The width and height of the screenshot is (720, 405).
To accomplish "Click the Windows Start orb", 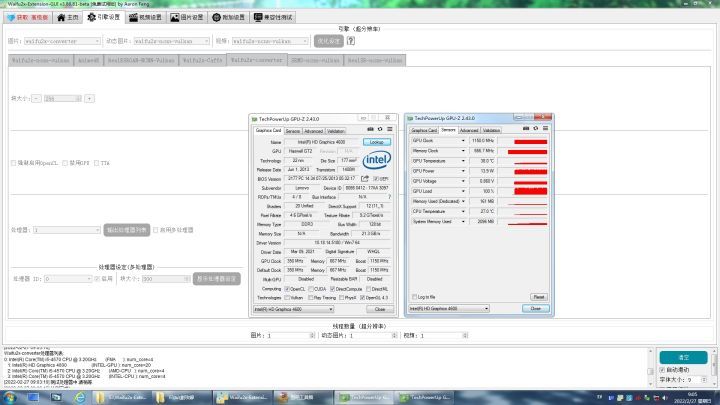I will tap(9, 397).
